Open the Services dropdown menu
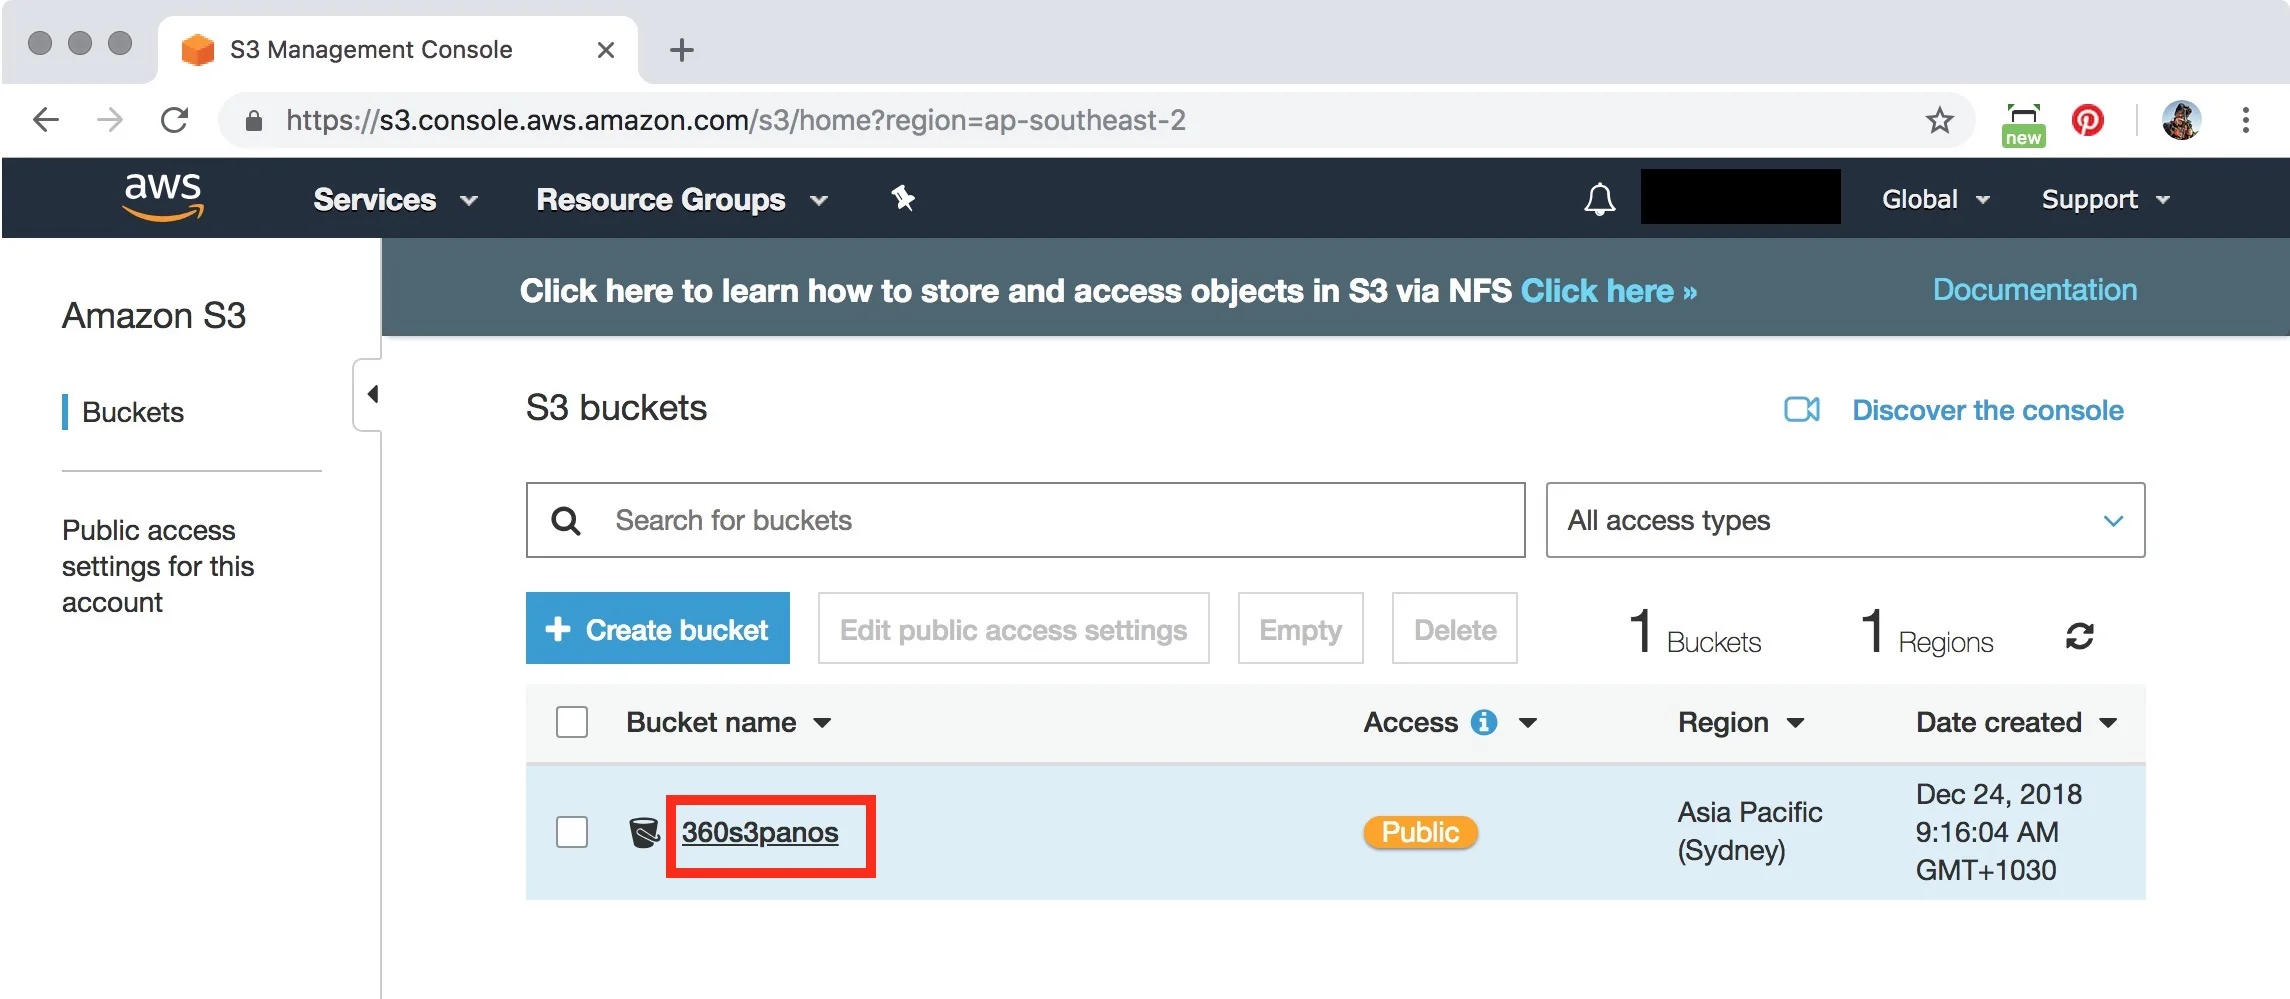 click(x=395, y=199)
